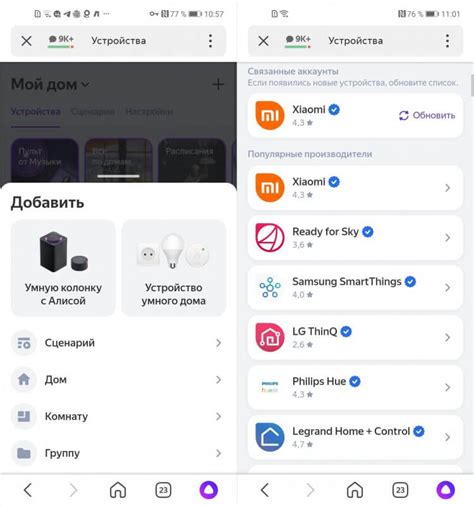The image size is (474, 506).
Task: Open browser home icon on right screen
Action: pyautogui.click(x=355, y=490)
